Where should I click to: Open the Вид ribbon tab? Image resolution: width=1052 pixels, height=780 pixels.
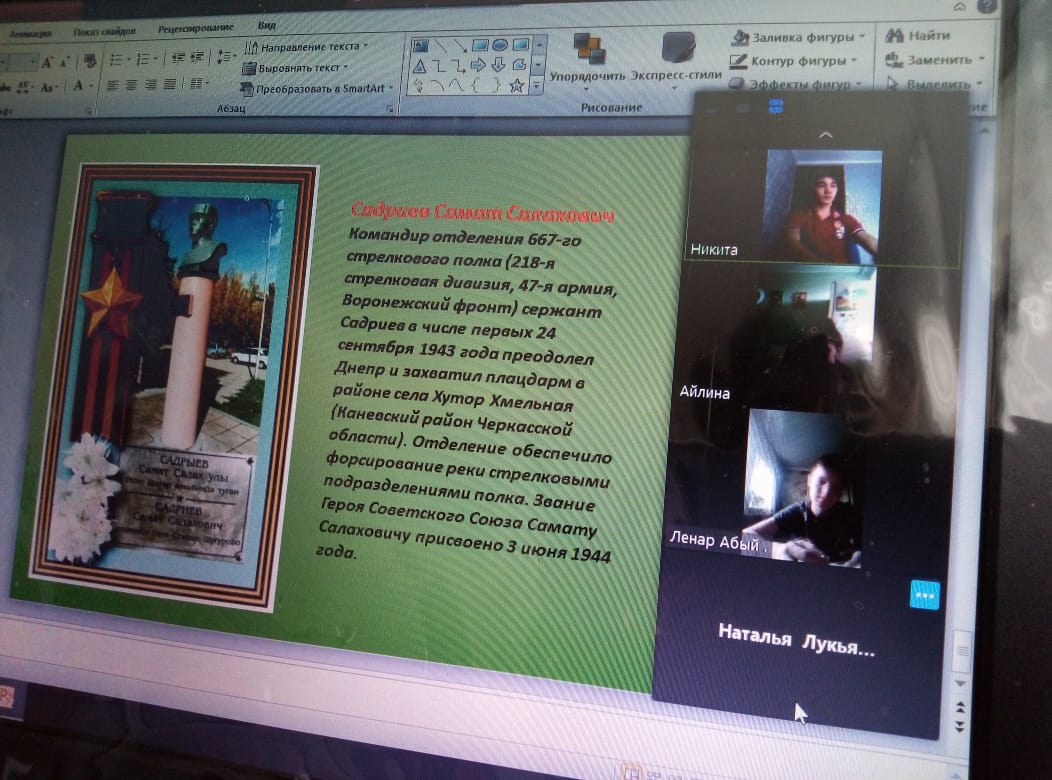click(267, 28)
